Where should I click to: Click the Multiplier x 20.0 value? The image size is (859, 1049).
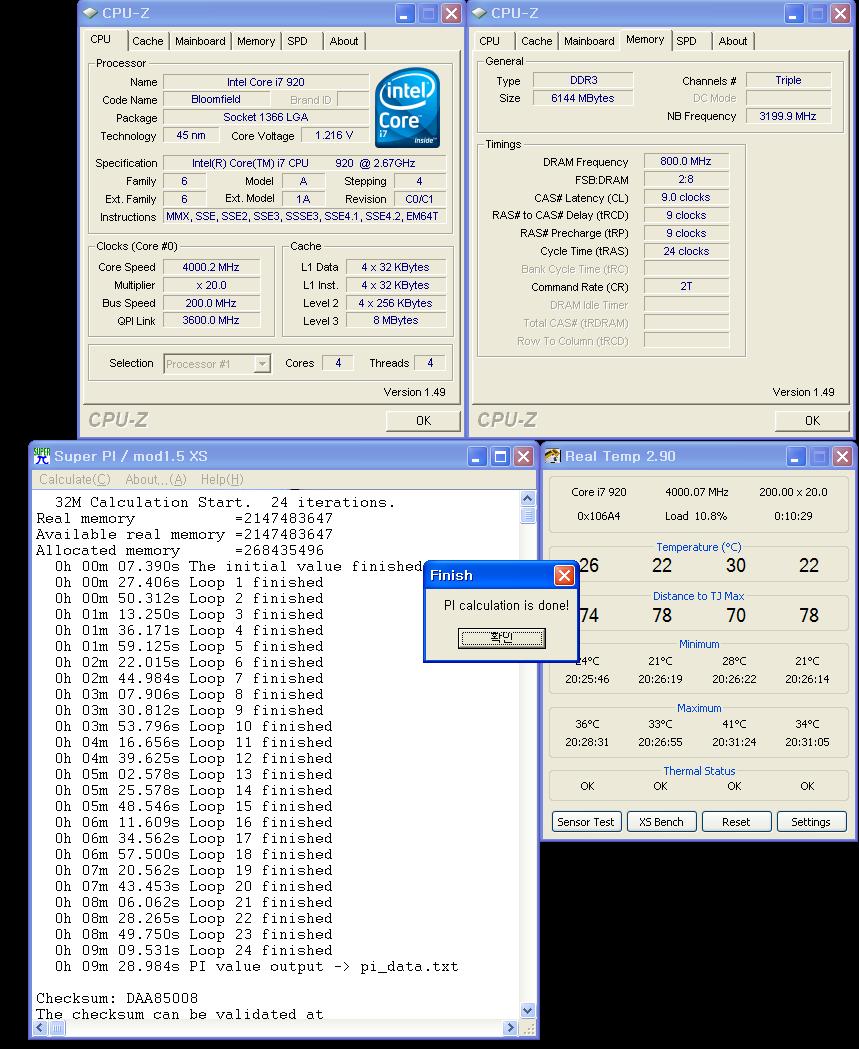point(211,285)
